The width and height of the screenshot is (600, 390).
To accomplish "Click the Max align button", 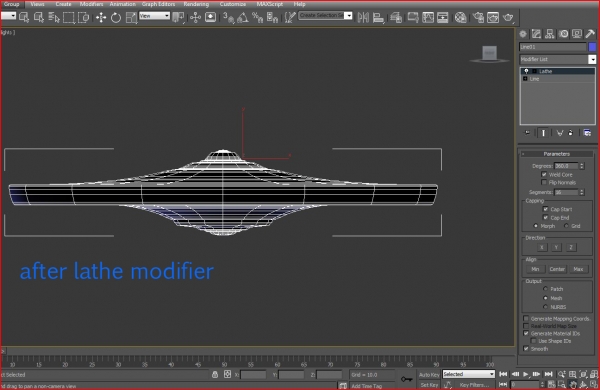I will pyautogui.click(x=578, y=269).
